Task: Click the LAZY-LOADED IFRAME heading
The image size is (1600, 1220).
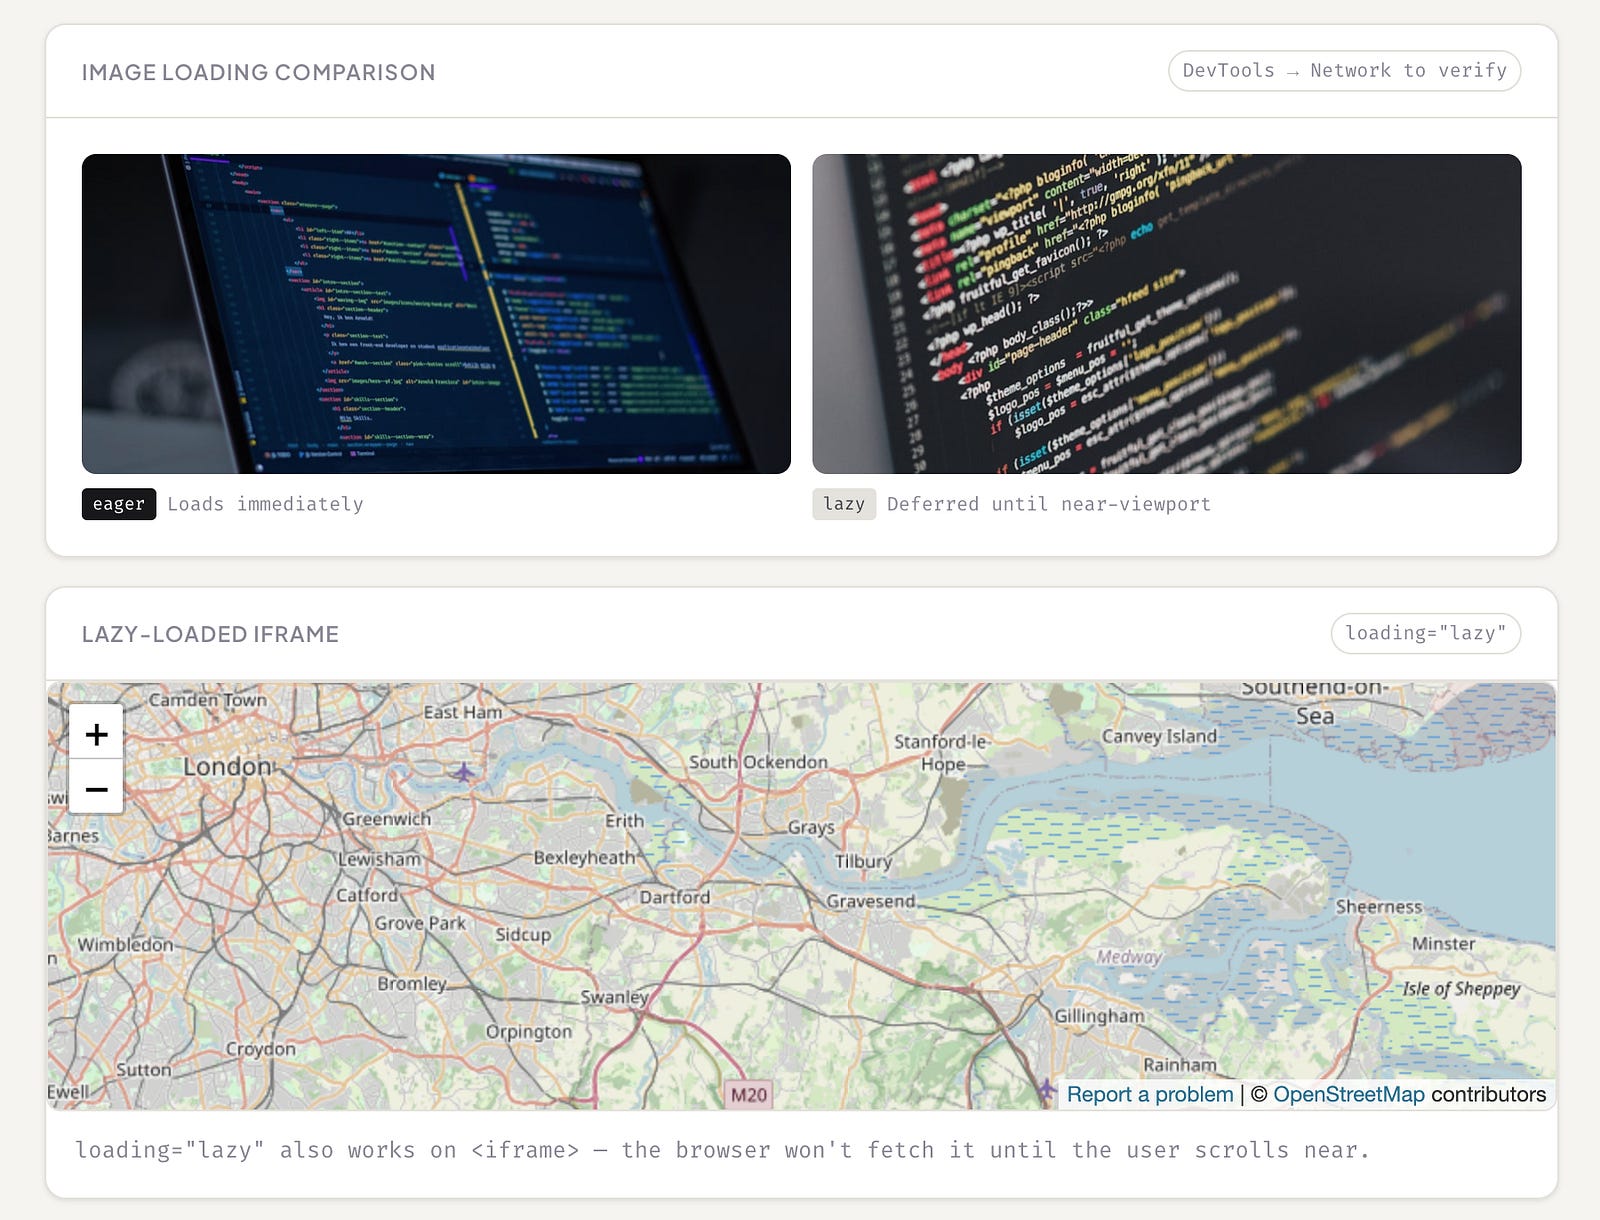Action: click(210, 634)
